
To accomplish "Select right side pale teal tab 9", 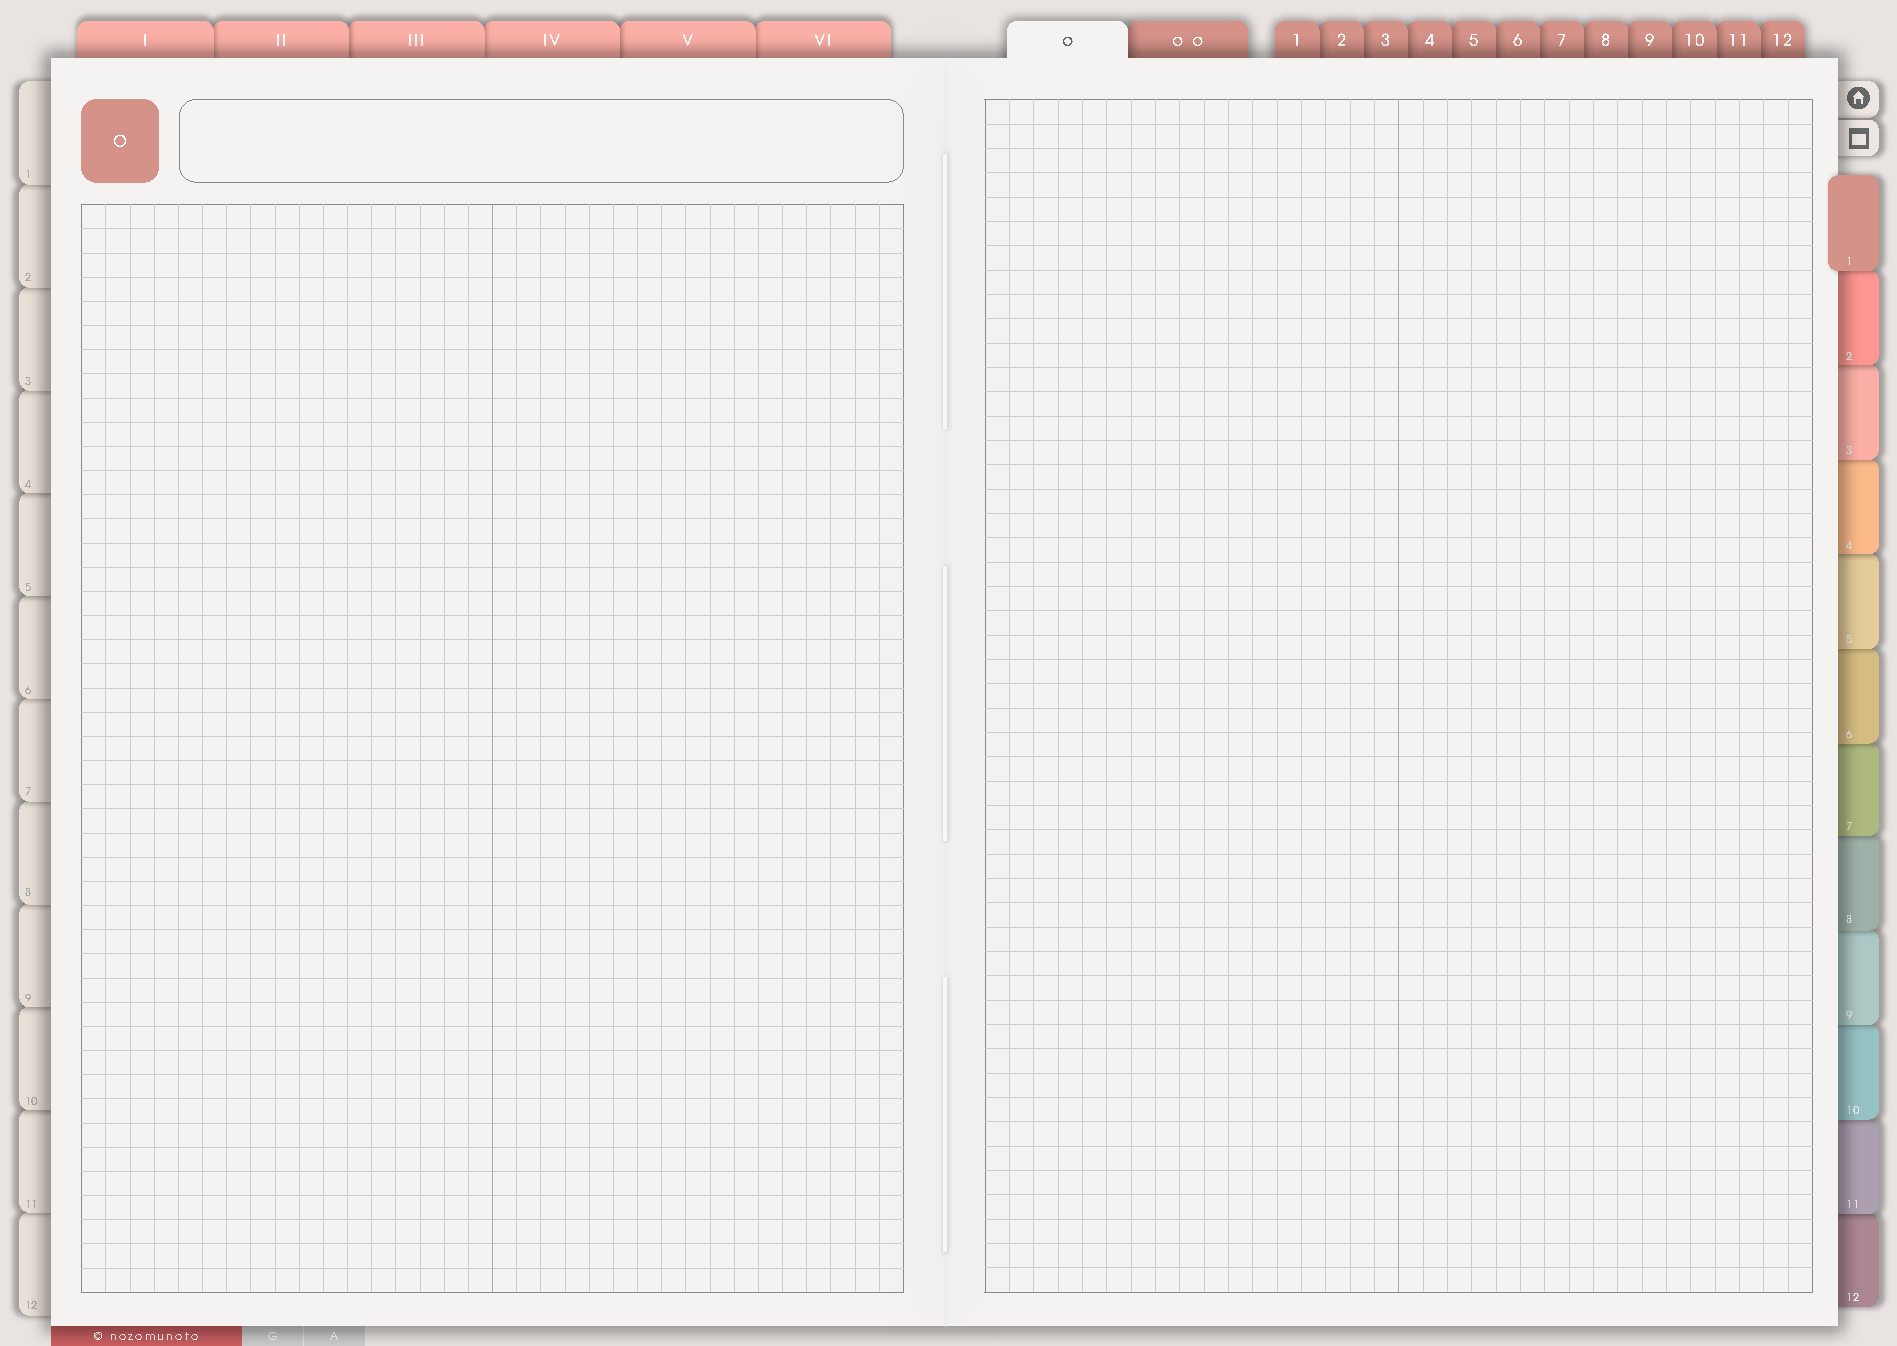I will point(1859,978).
